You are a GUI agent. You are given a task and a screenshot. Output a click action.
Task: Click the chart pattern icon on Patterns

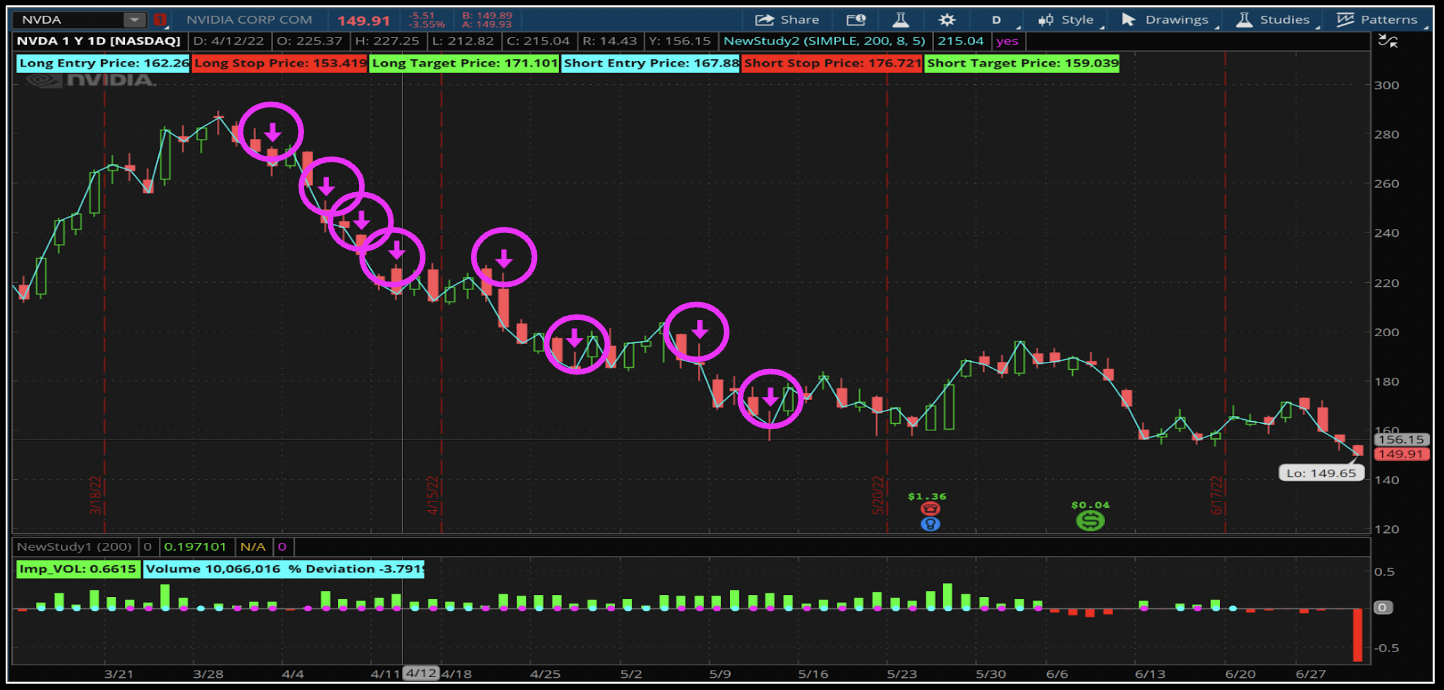(1345, 19)
